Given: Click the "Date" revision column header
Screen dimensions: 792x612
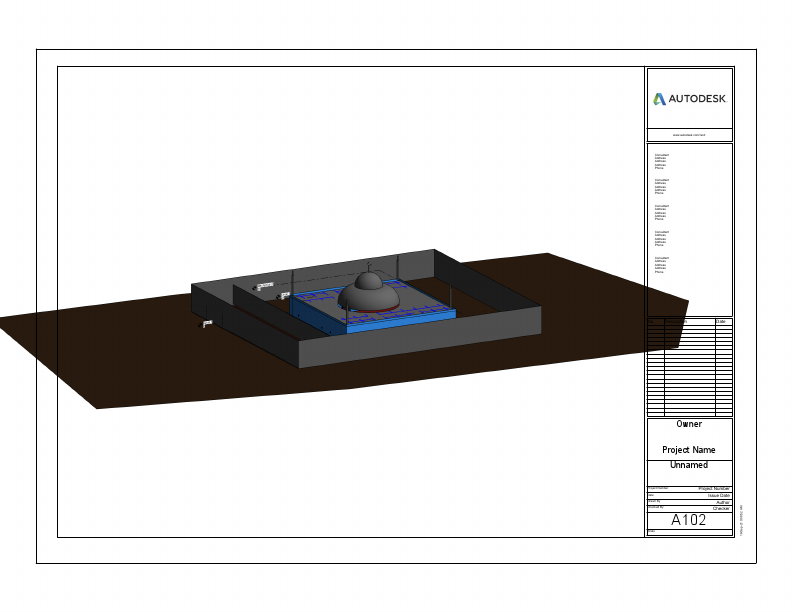Looking at the screenshot, I should click(x=721, y=322).
